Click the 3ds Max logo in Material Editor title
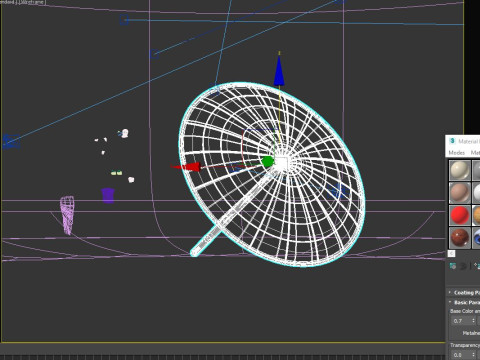The width and height of the screenshot is (480, 360). click(452, 141)
